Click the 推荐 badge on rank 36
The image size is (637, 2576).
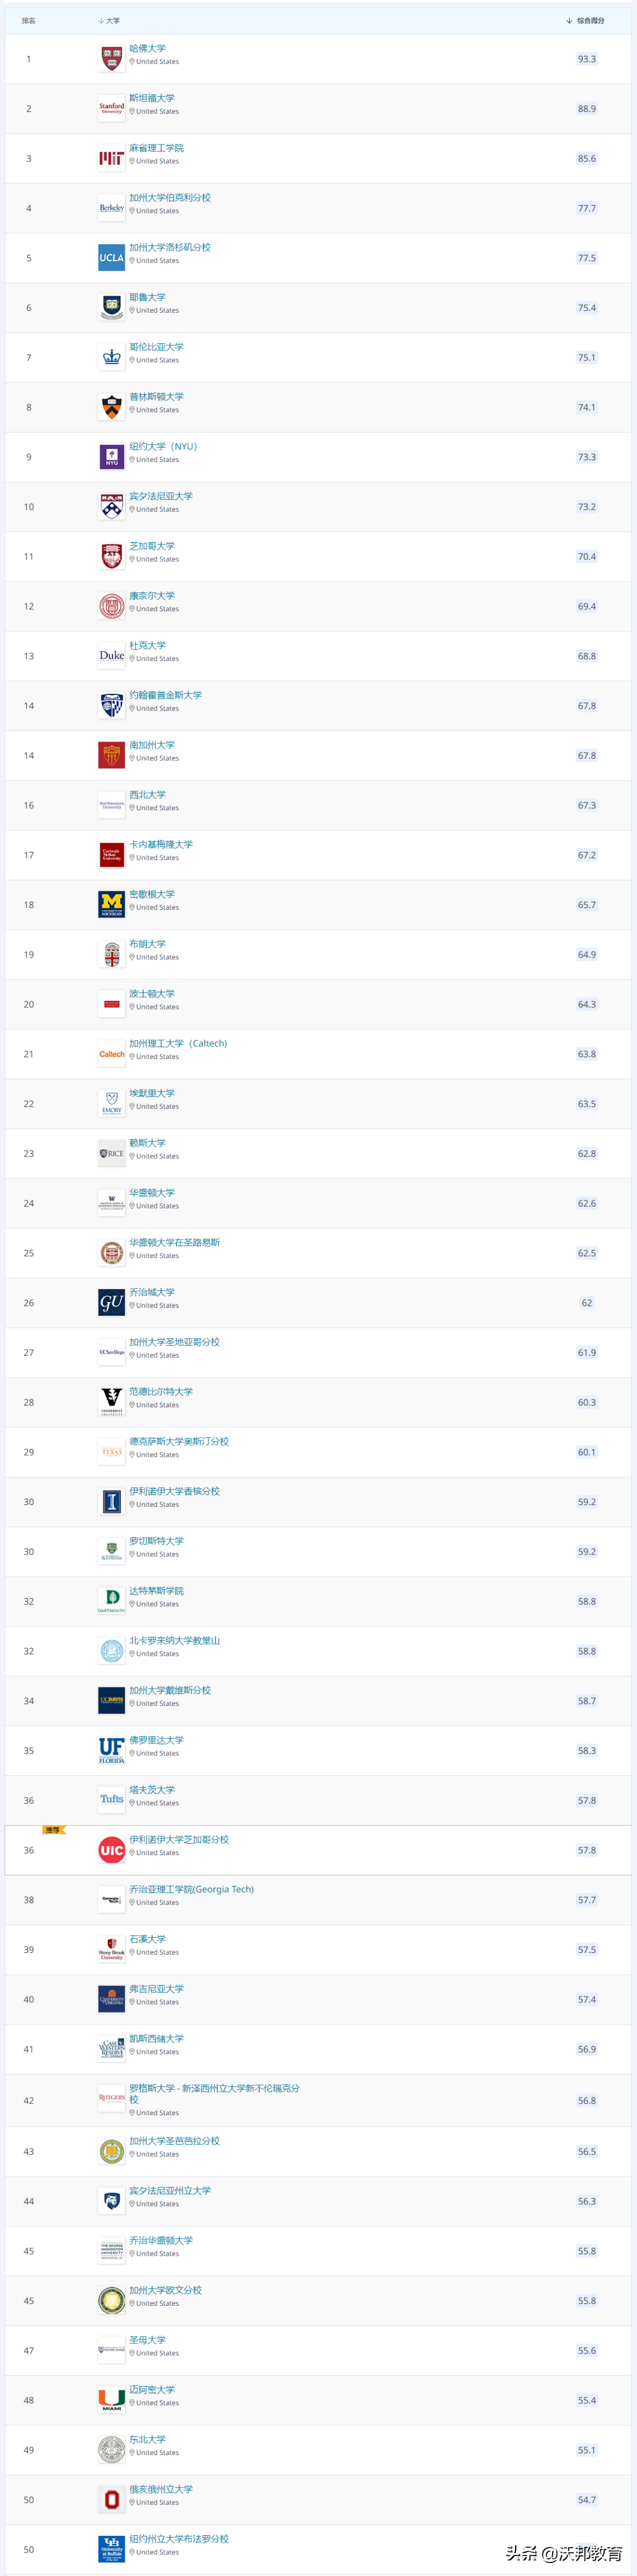point(53,1830)
